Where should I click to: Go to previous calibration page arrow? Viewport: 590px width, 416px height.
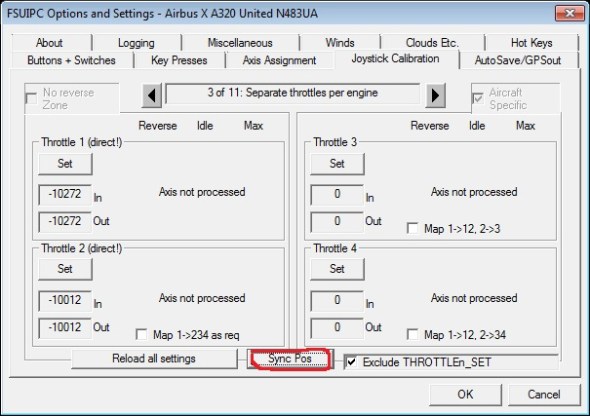[152, 96]
